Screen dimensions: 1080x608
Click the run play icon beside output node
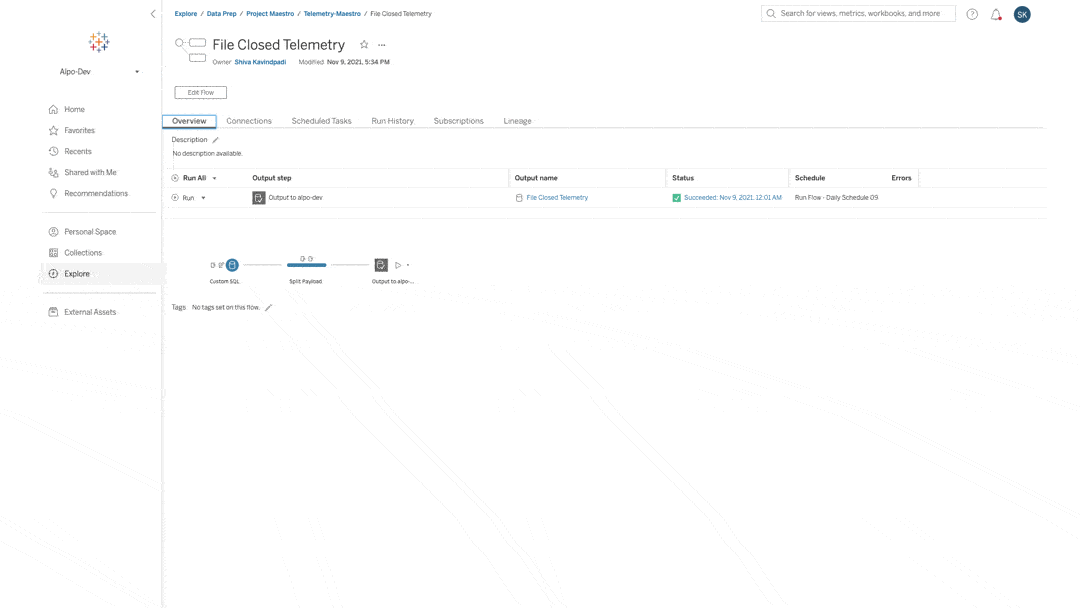pyautogui.click(x=398, y=265)
